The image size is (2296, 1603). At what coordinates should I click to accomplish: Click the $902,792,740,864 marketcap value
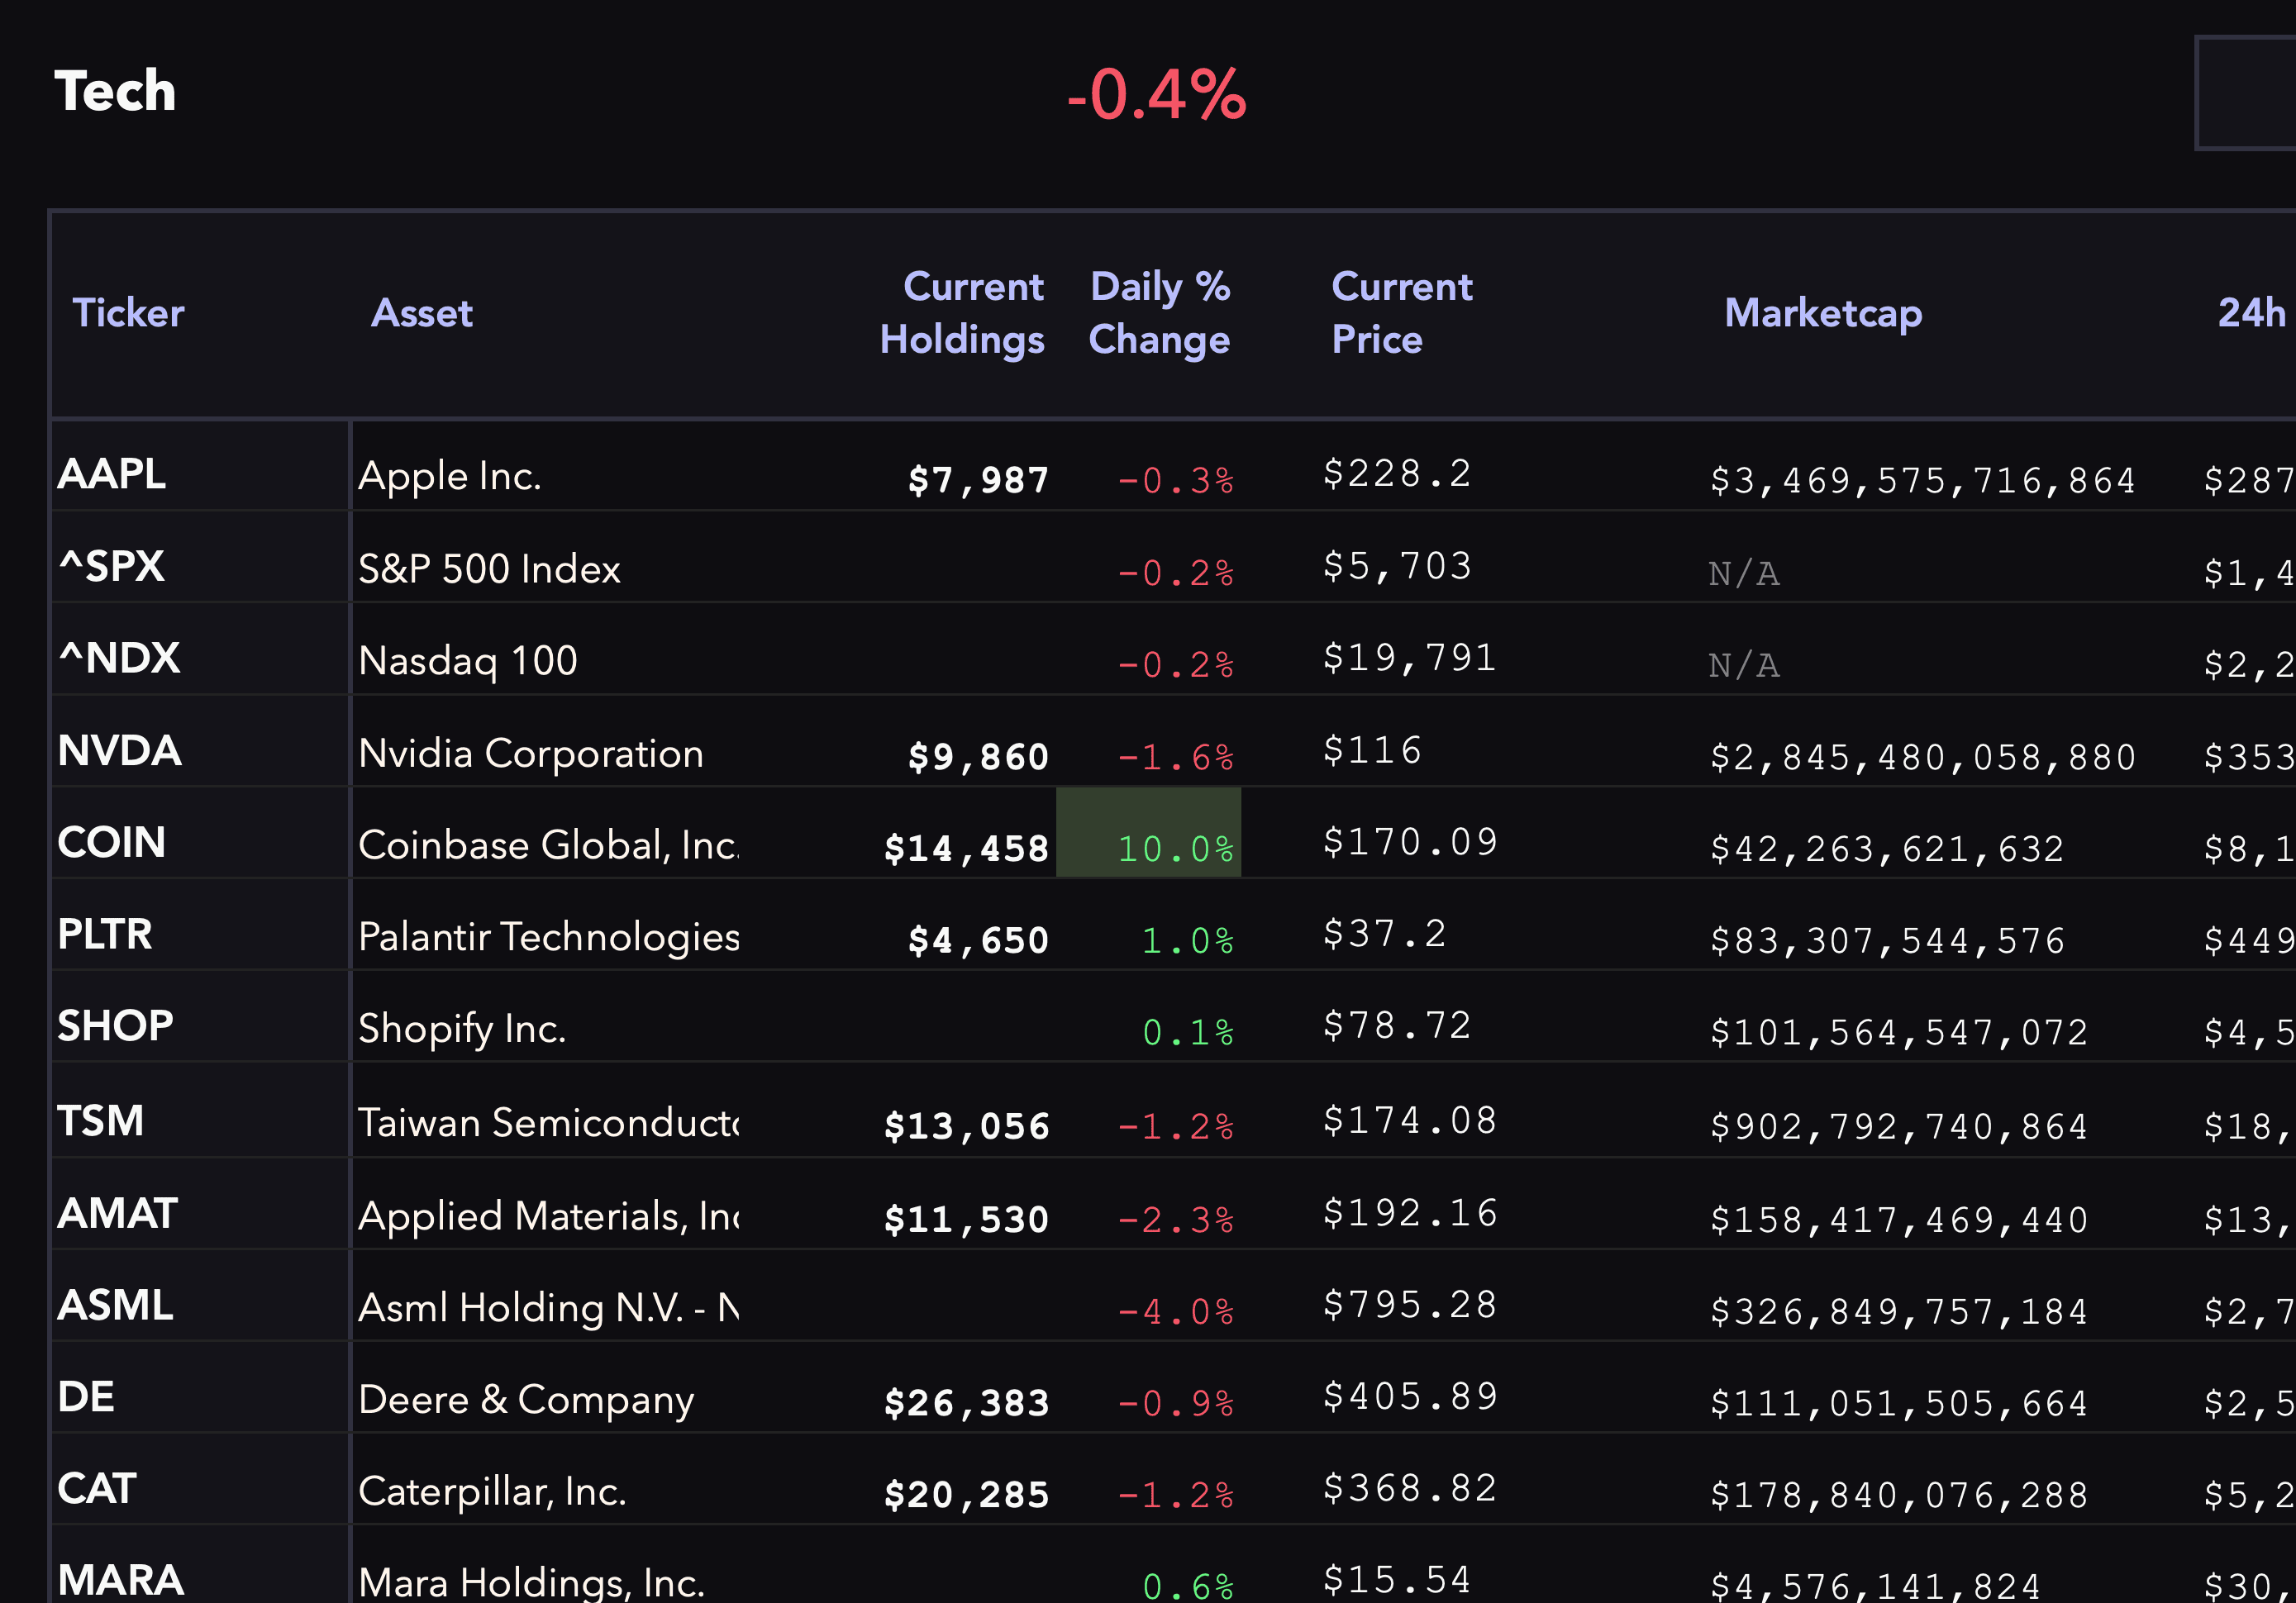(1899, 1127)
